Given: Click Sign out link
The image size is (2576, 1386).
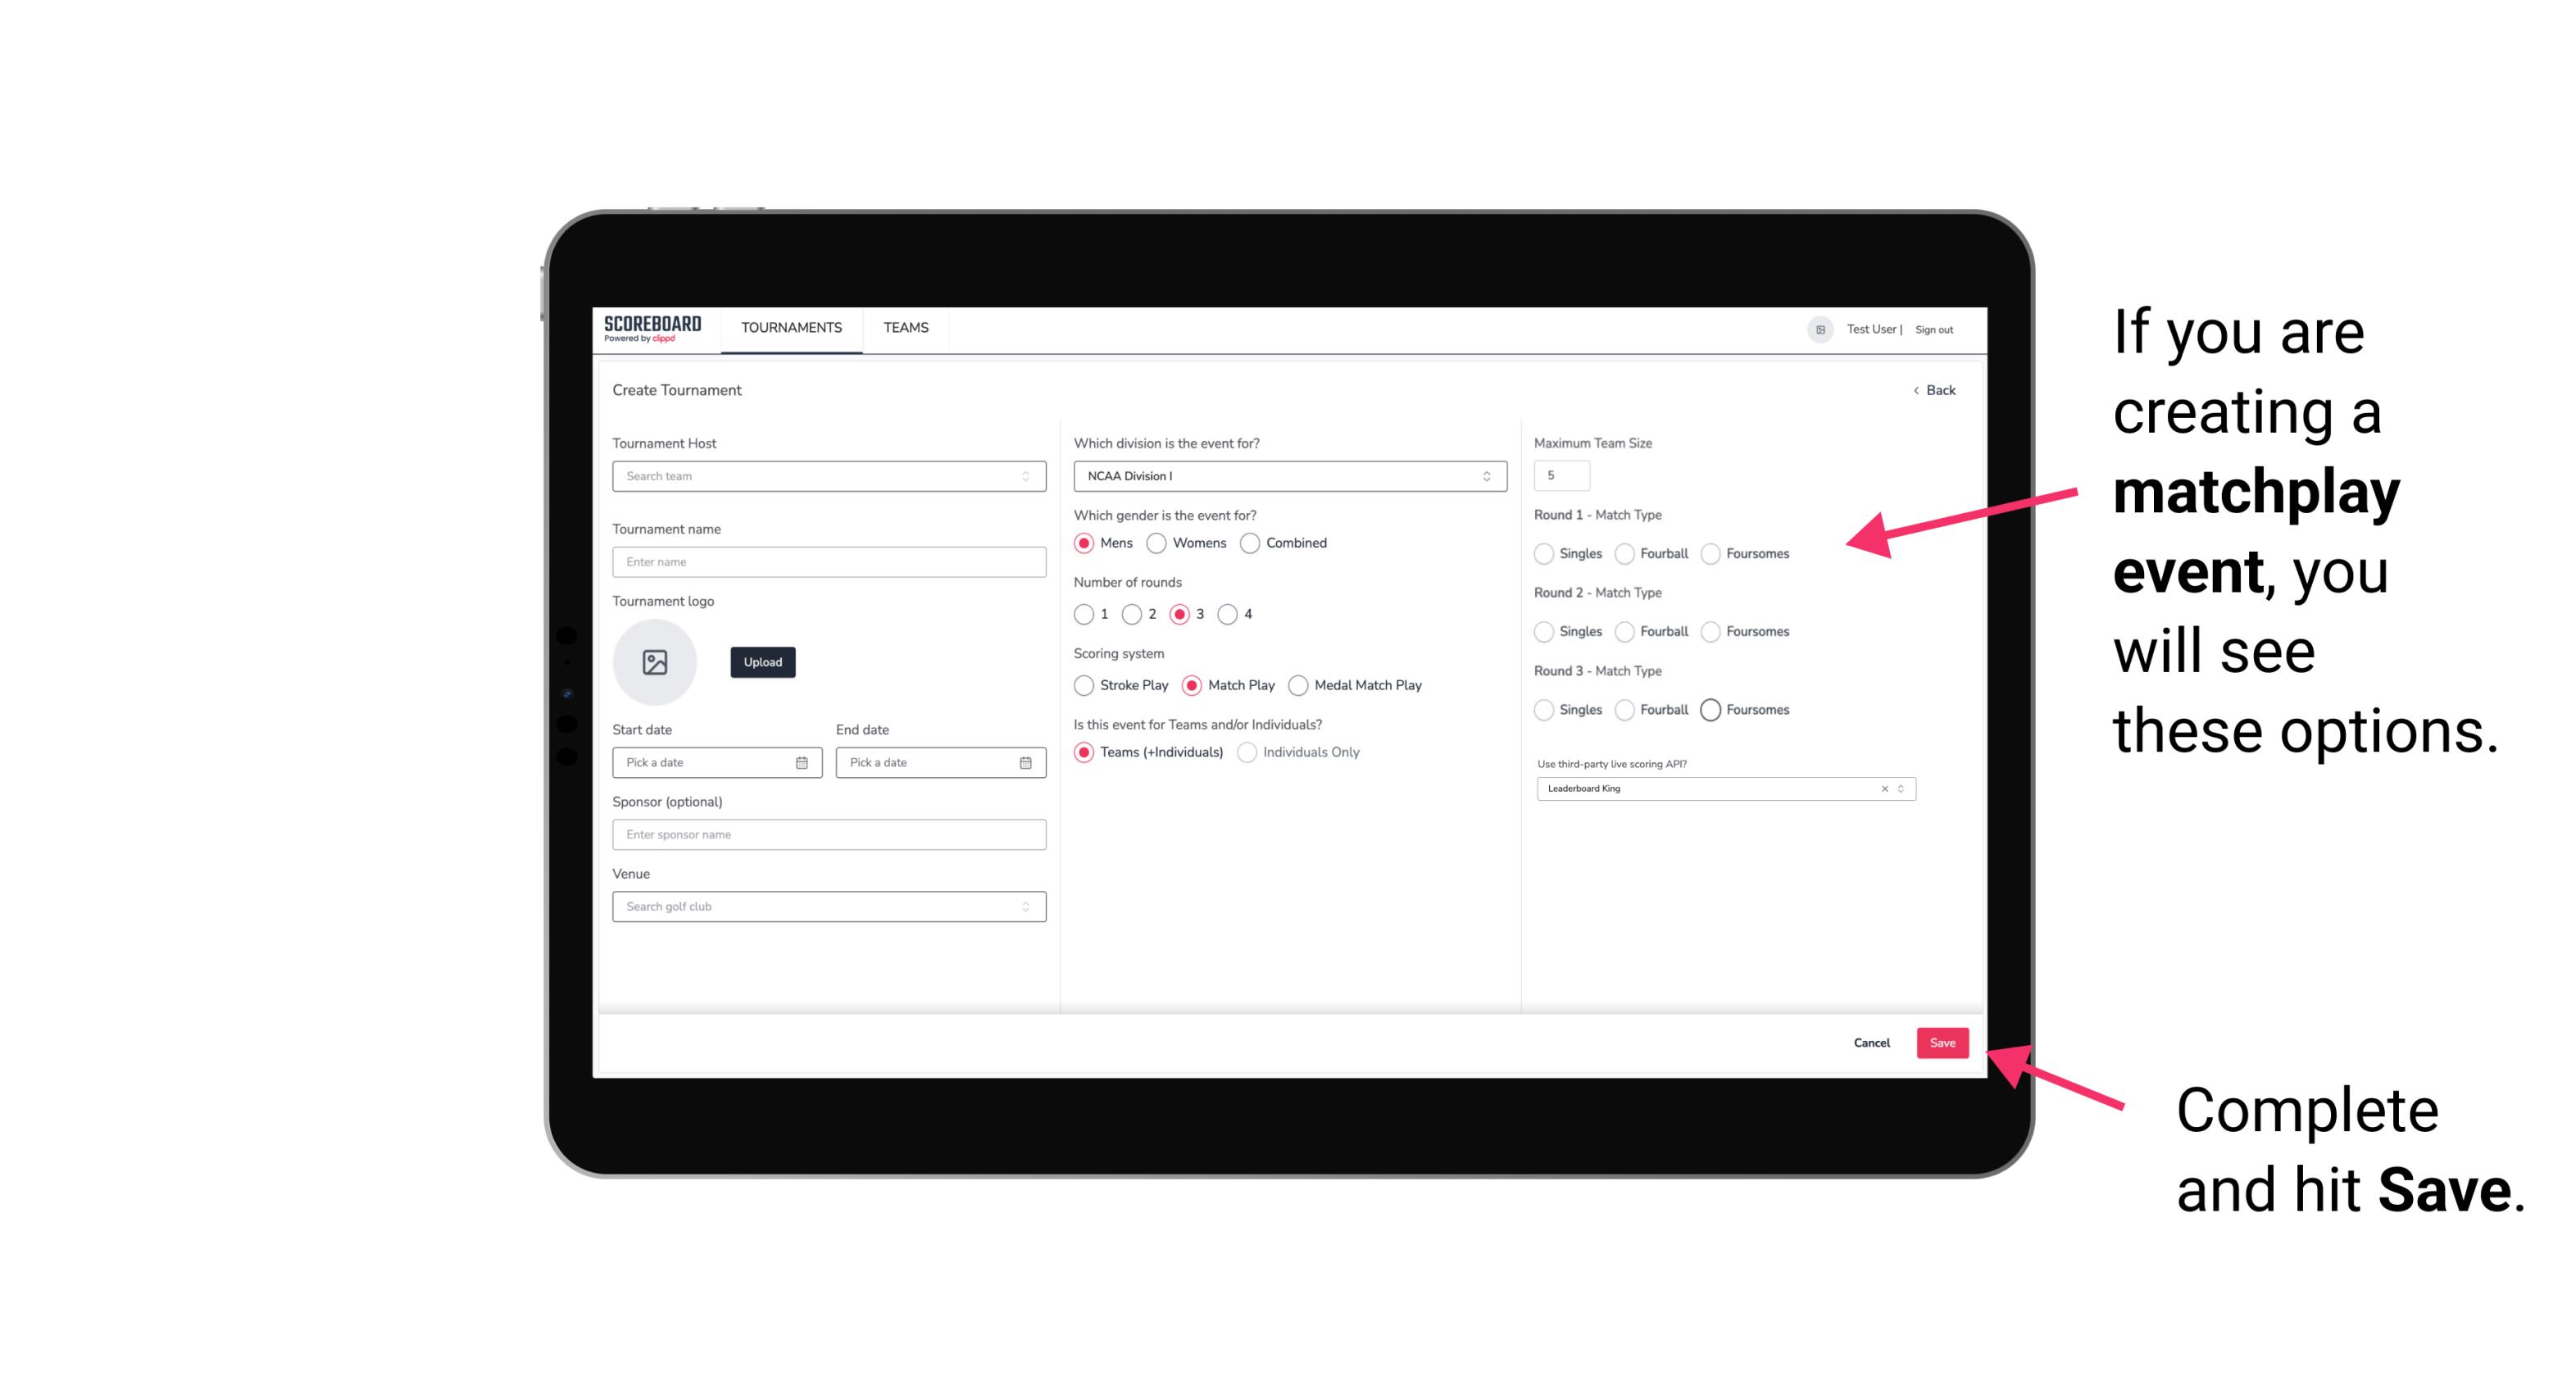Looking at the screenshot, I should [1933, 328].
